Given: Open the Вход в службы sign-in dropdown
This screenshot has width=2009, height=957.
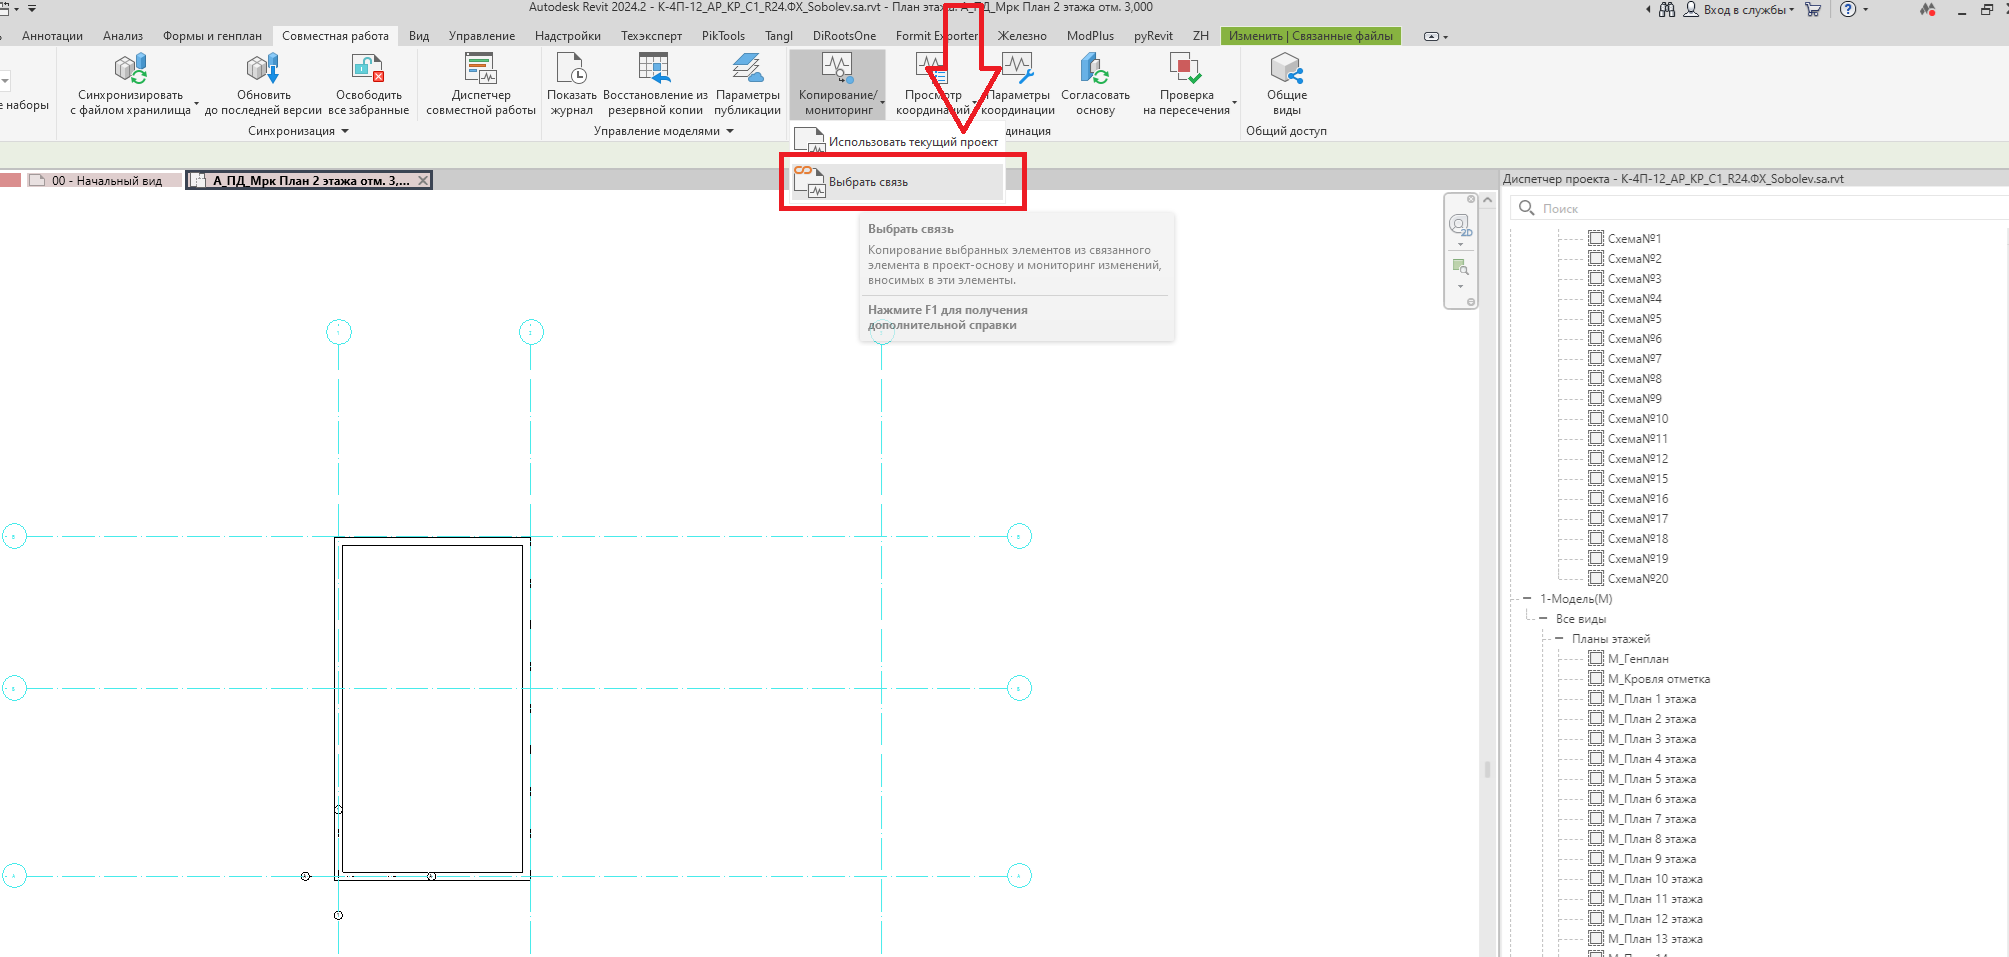Looking at the screenshot, I should (1739, 10).
